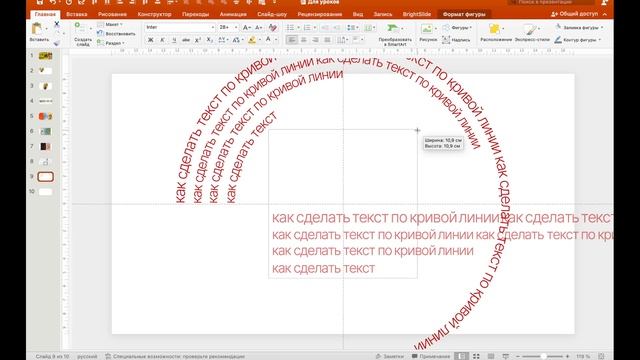Select slide 7 thumbnail

pyautogui.click(x=45, y=147)
